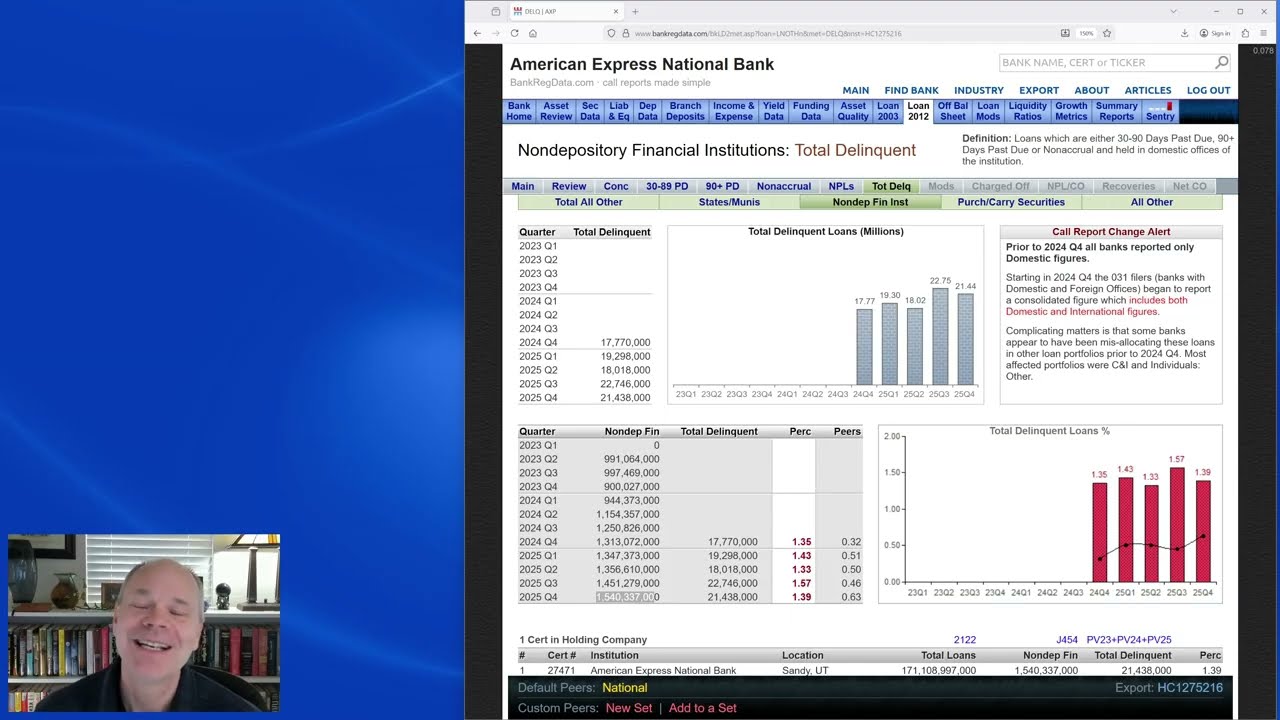Click the magnifier search icon in bank search

(x=1221, y=63)
